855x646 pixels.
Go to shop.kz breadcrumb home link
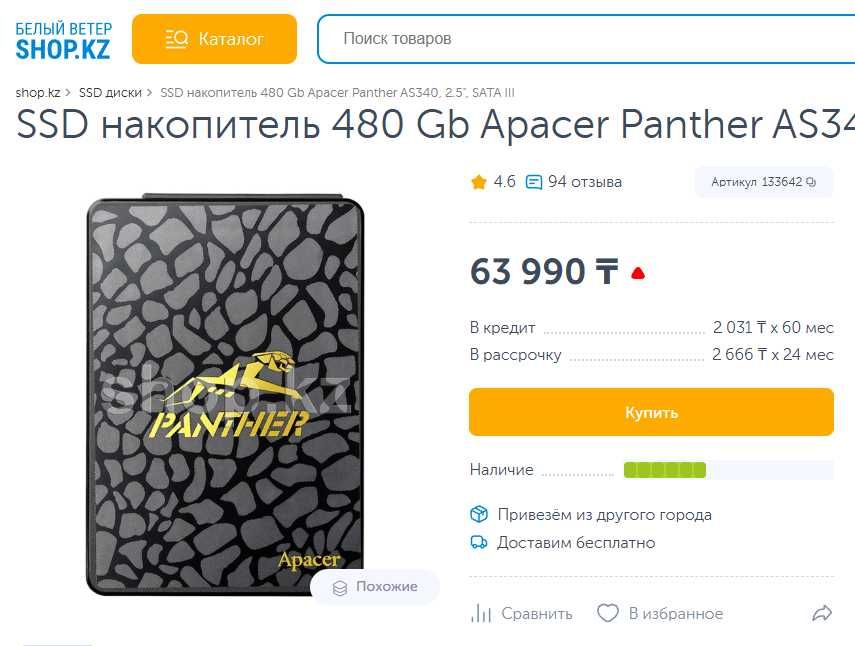[x=38, y=93]
